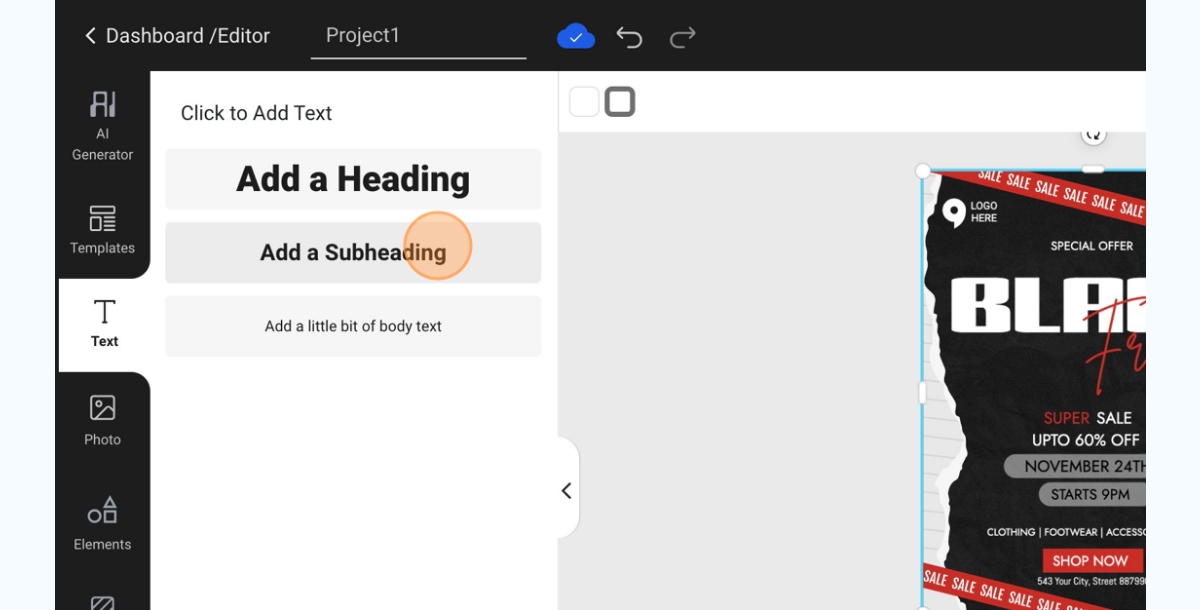Go back to Dashboard using back arrow
1200x610 pixels.
click(x=90, y=36)
